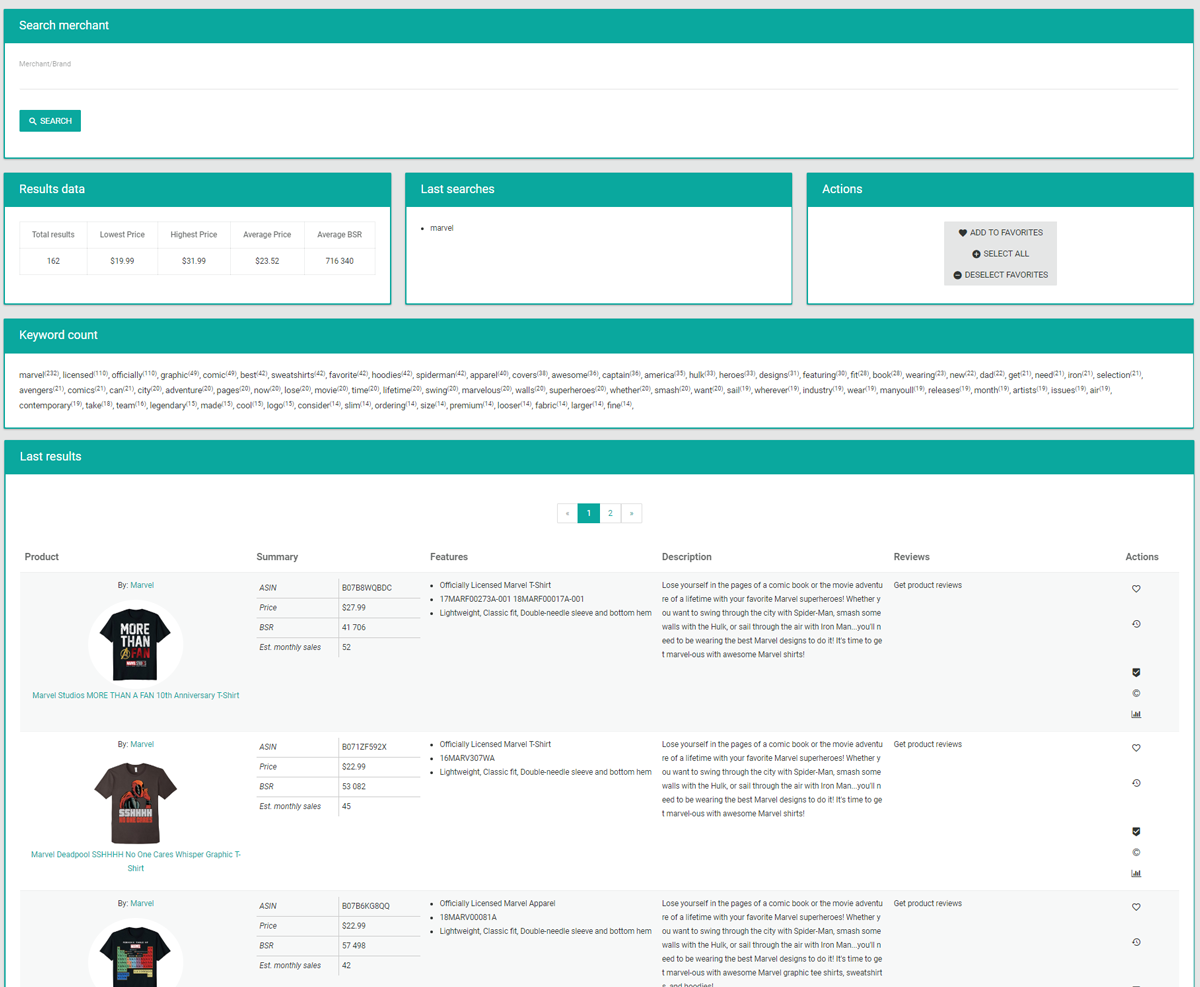
Task: Click Marvel brand link above Deadpool shirt
Action: click(x=142, y=744)
